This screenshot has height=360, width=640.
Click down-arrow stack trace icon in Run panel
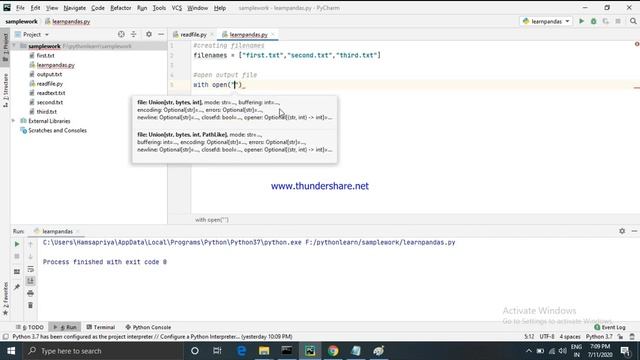pos(30,256)
